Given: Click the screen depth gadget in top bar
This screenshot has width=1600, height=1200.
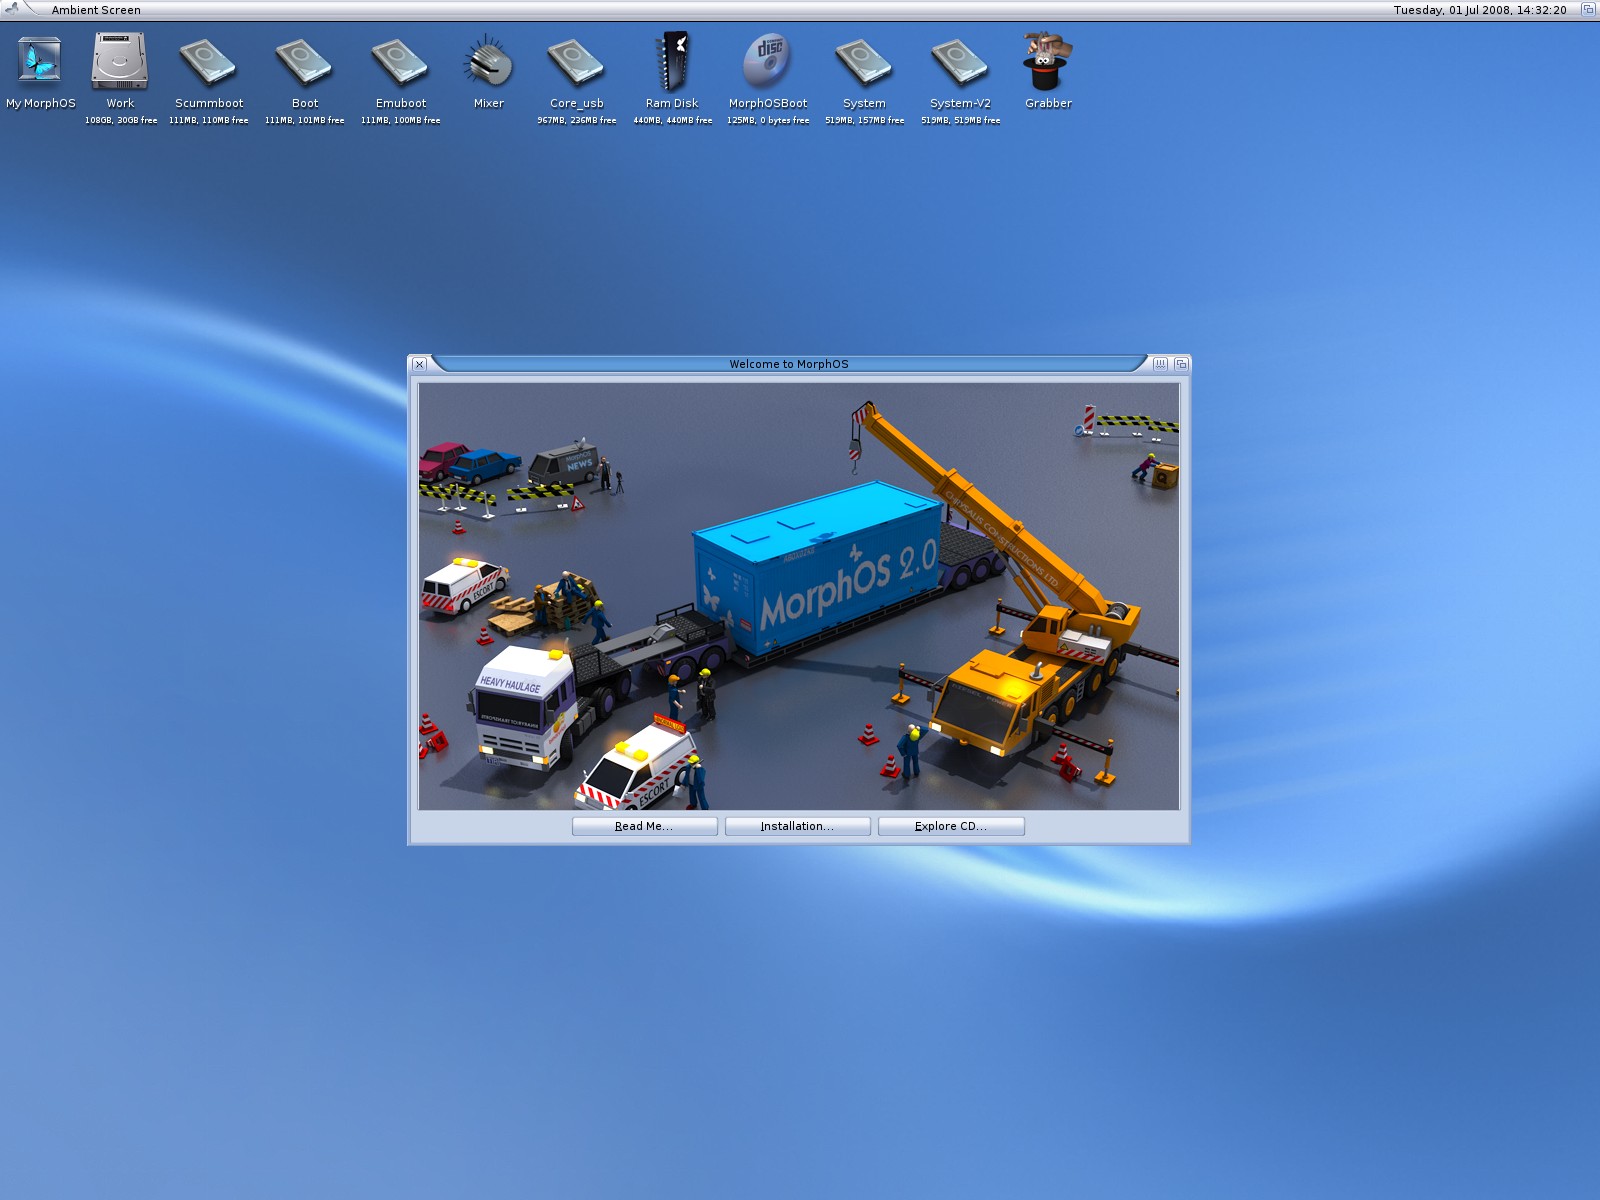Looking at the screenshot, I should pyautogui.click(x=1588, y=9).
